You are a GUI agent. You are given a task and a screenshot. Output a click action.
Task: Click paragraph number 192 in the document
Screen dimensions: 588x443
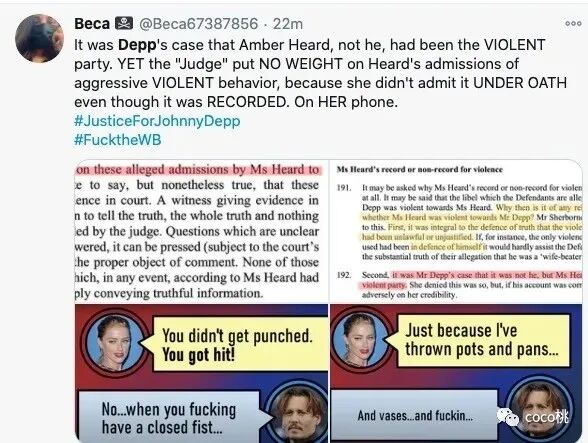click(x=343, y=275)
